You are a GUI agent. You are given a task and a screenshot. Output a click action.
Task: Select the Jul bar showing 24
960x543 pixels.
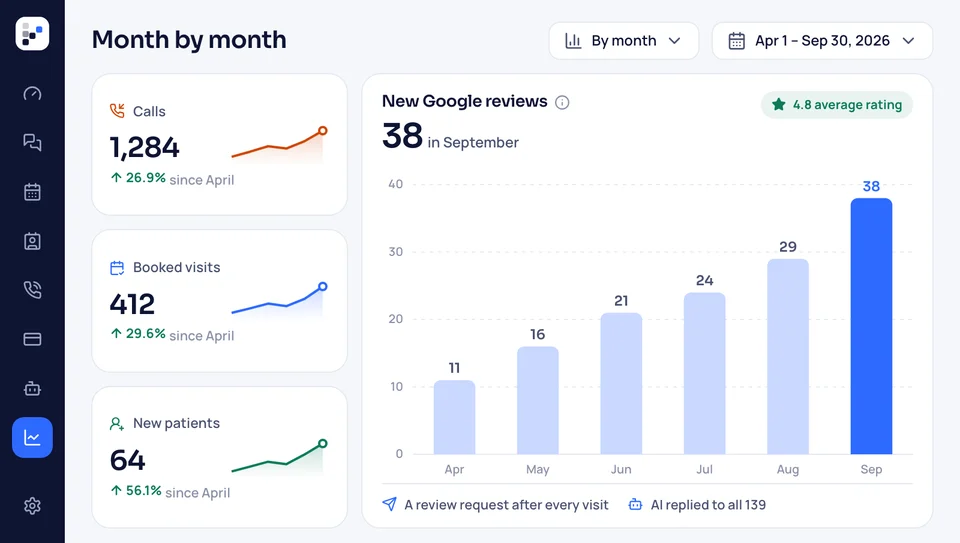pos(705,373)
